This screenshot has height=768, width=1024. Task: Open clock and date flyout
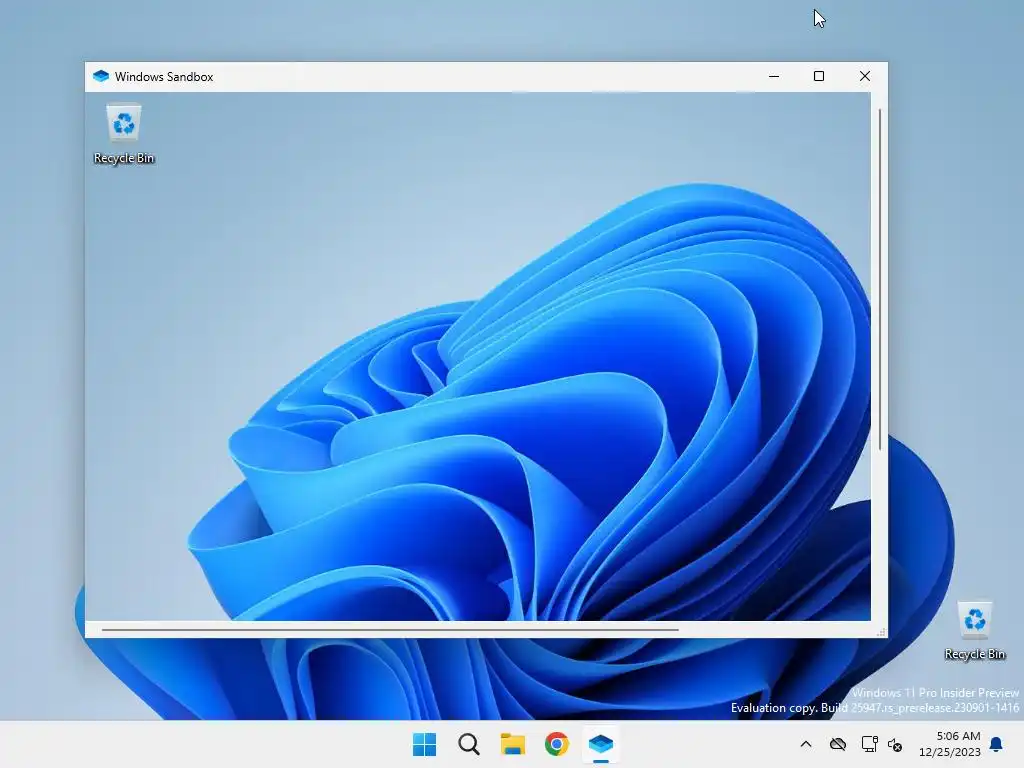pyautogui.click(x=950, y=744)
